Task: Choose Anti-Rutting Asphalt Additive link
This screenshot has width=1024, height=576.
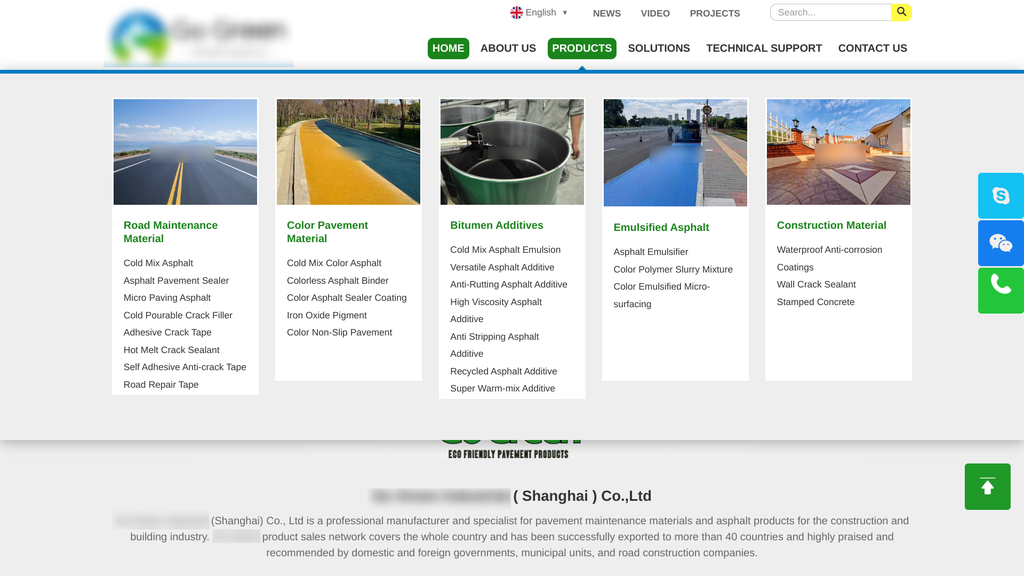Action: [x=509, y=285]
